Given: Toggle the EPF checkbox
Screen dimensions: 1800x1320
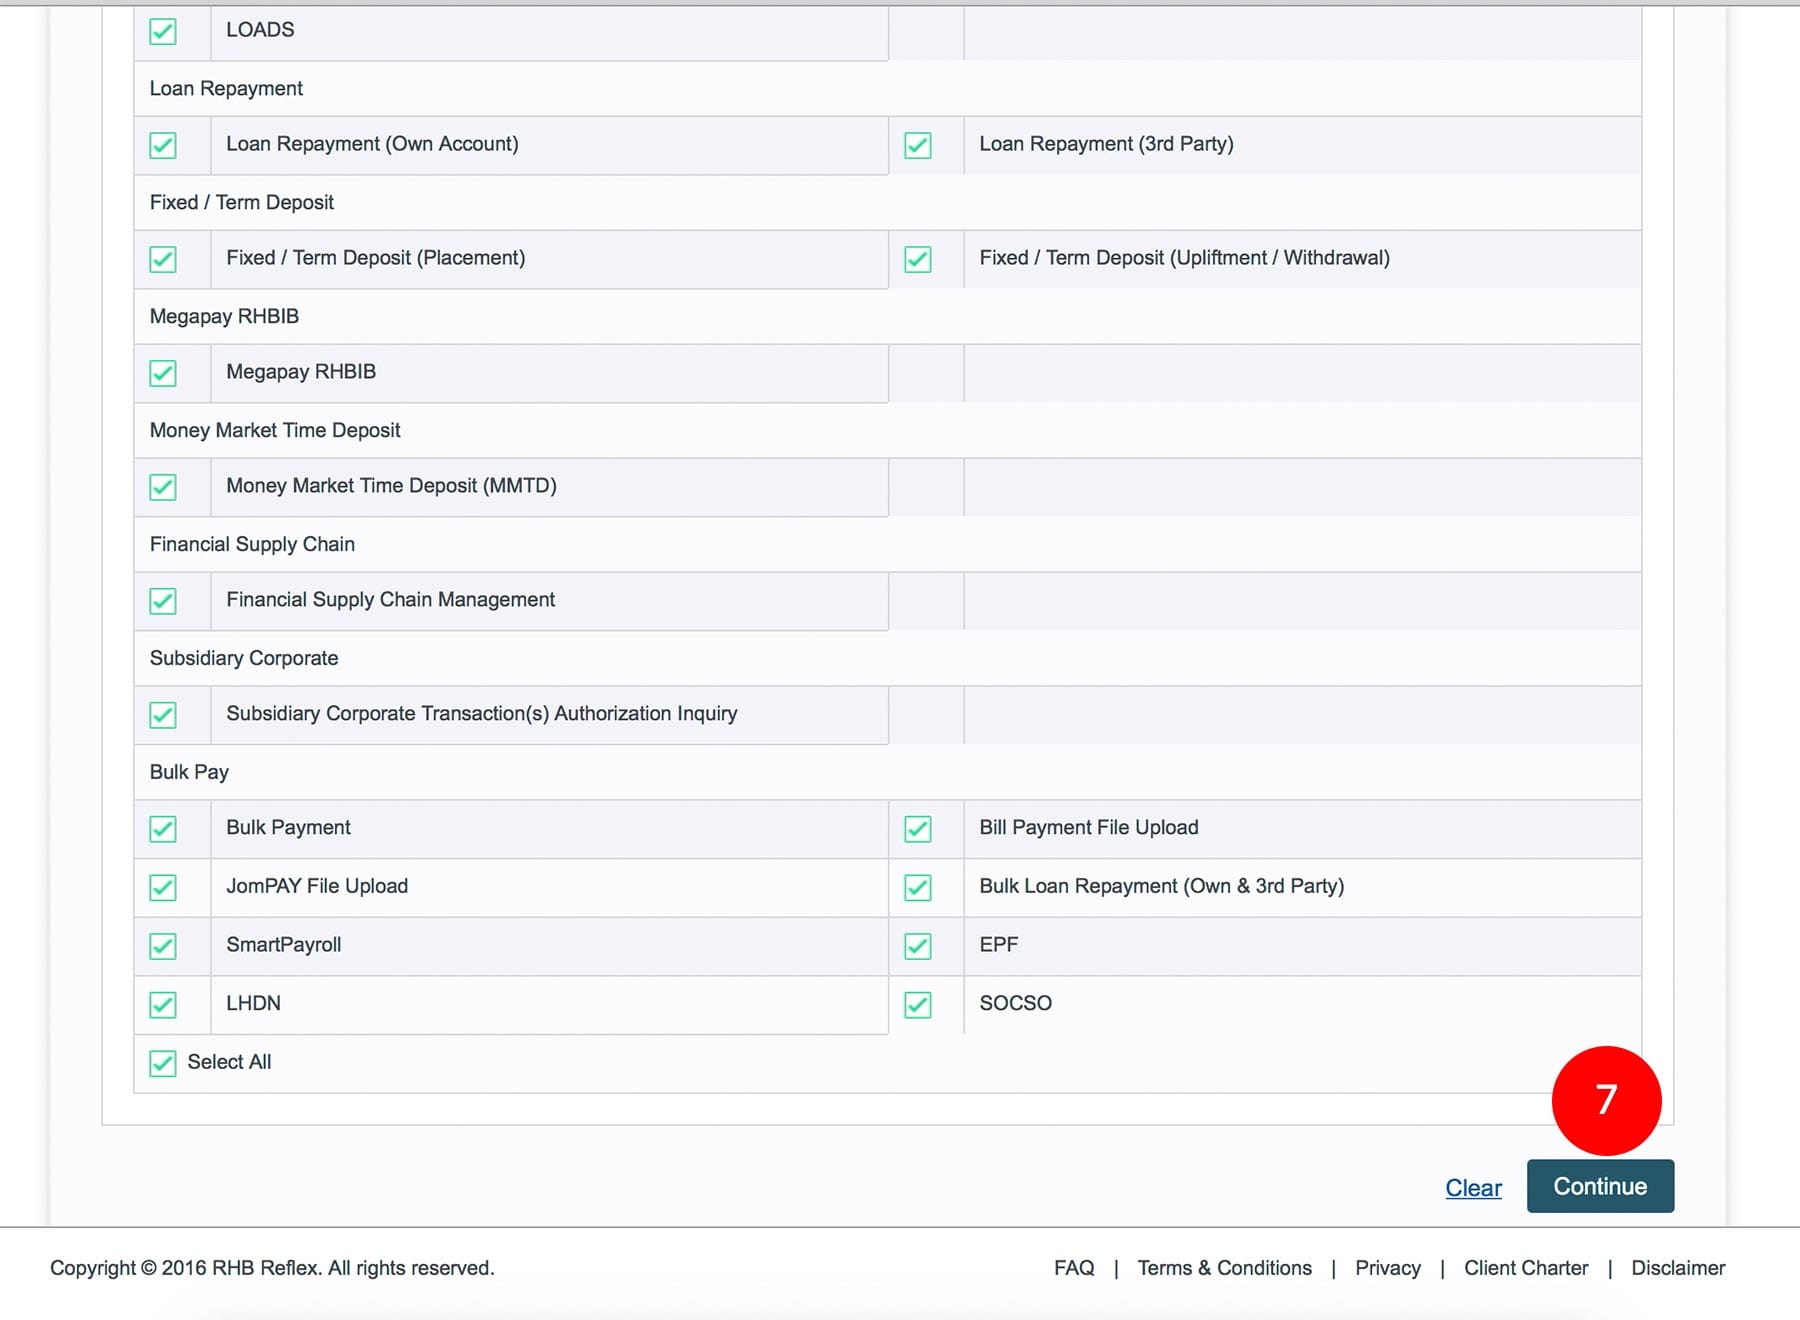Looking at the screenshot, I should 917,947.
